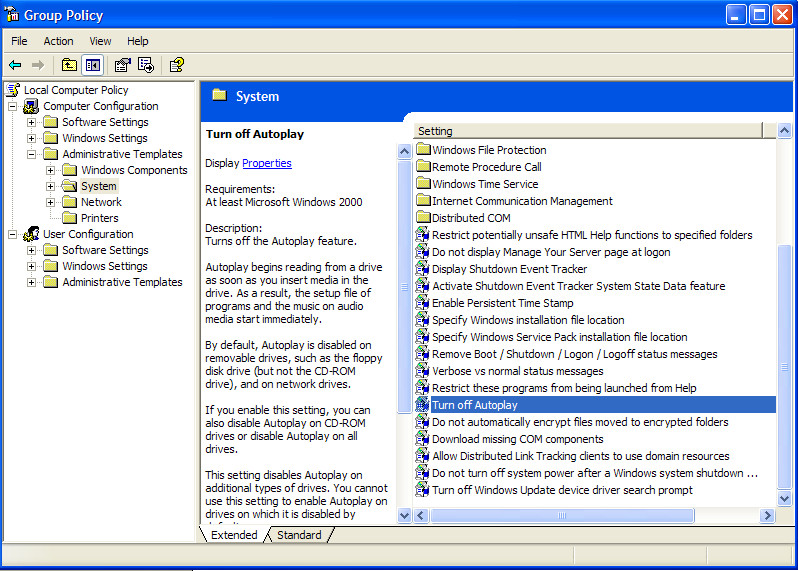Select 'Allow Distributed Link Tracking clients' setting

(x=580, y=456)
